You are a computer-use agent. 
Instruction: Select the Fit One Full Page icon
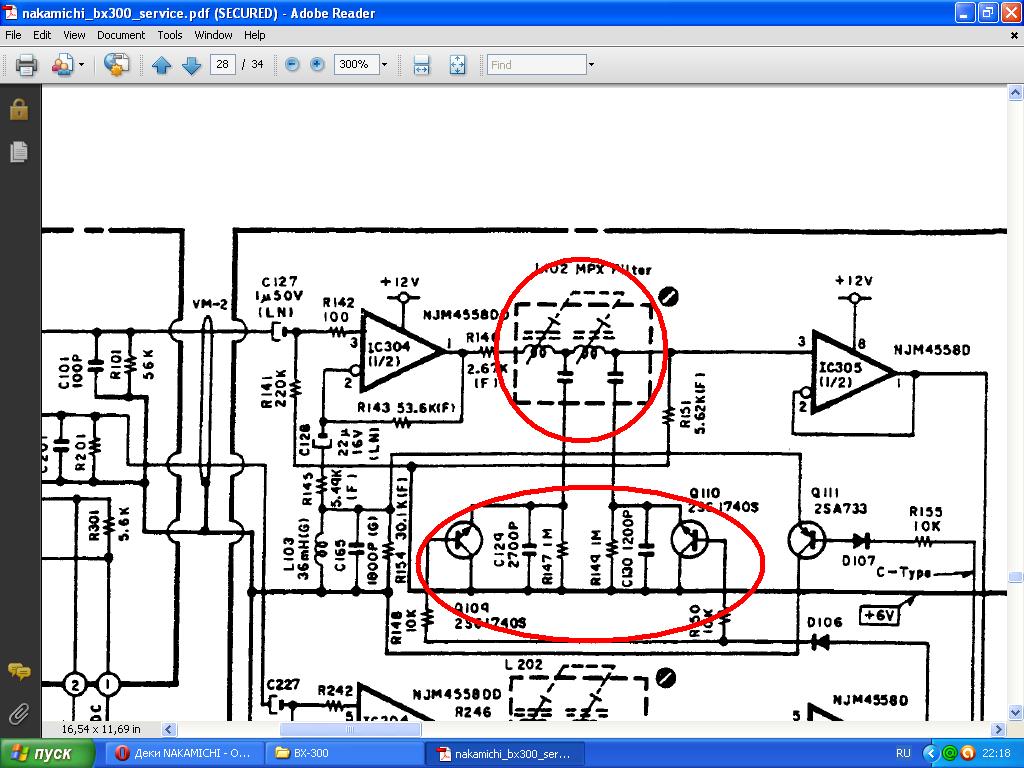457,65
